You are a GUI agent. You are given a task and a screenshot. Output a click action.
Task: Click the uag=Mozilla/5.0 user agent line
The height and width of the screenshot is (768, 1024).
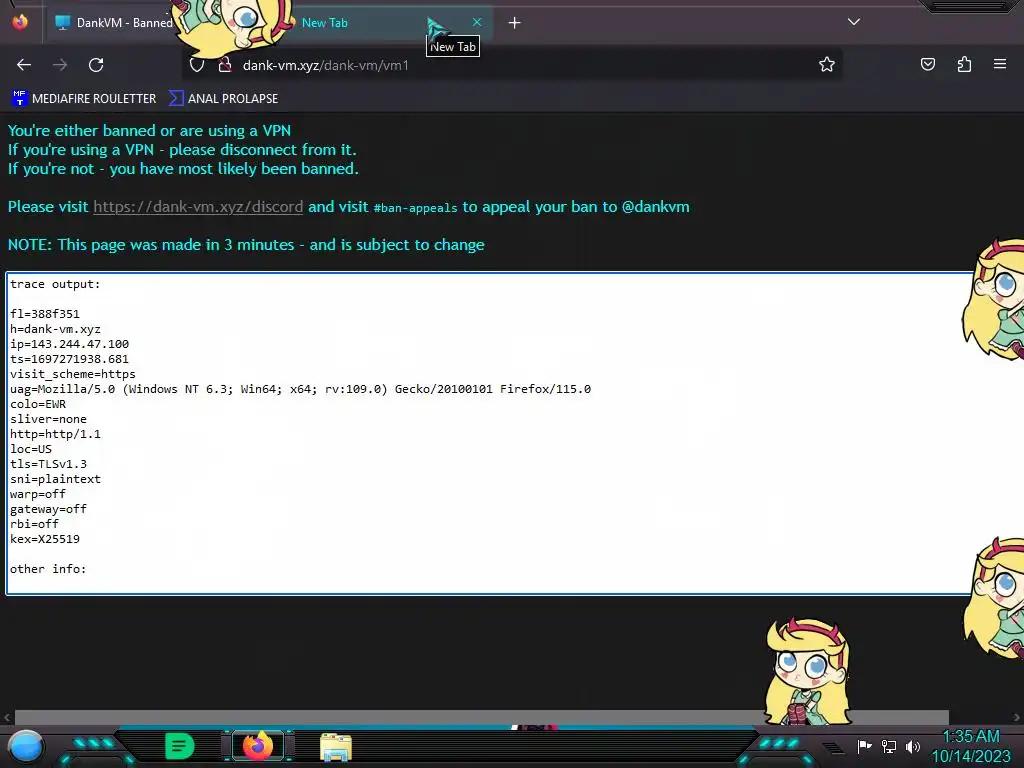(300, 389)
